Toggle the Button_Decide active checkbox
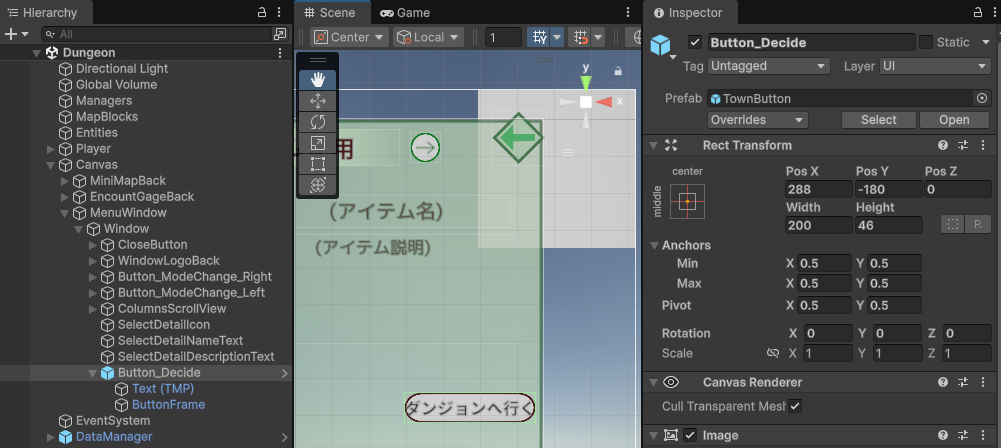This screenshot has width=1001, height=448. coord(695,43)
